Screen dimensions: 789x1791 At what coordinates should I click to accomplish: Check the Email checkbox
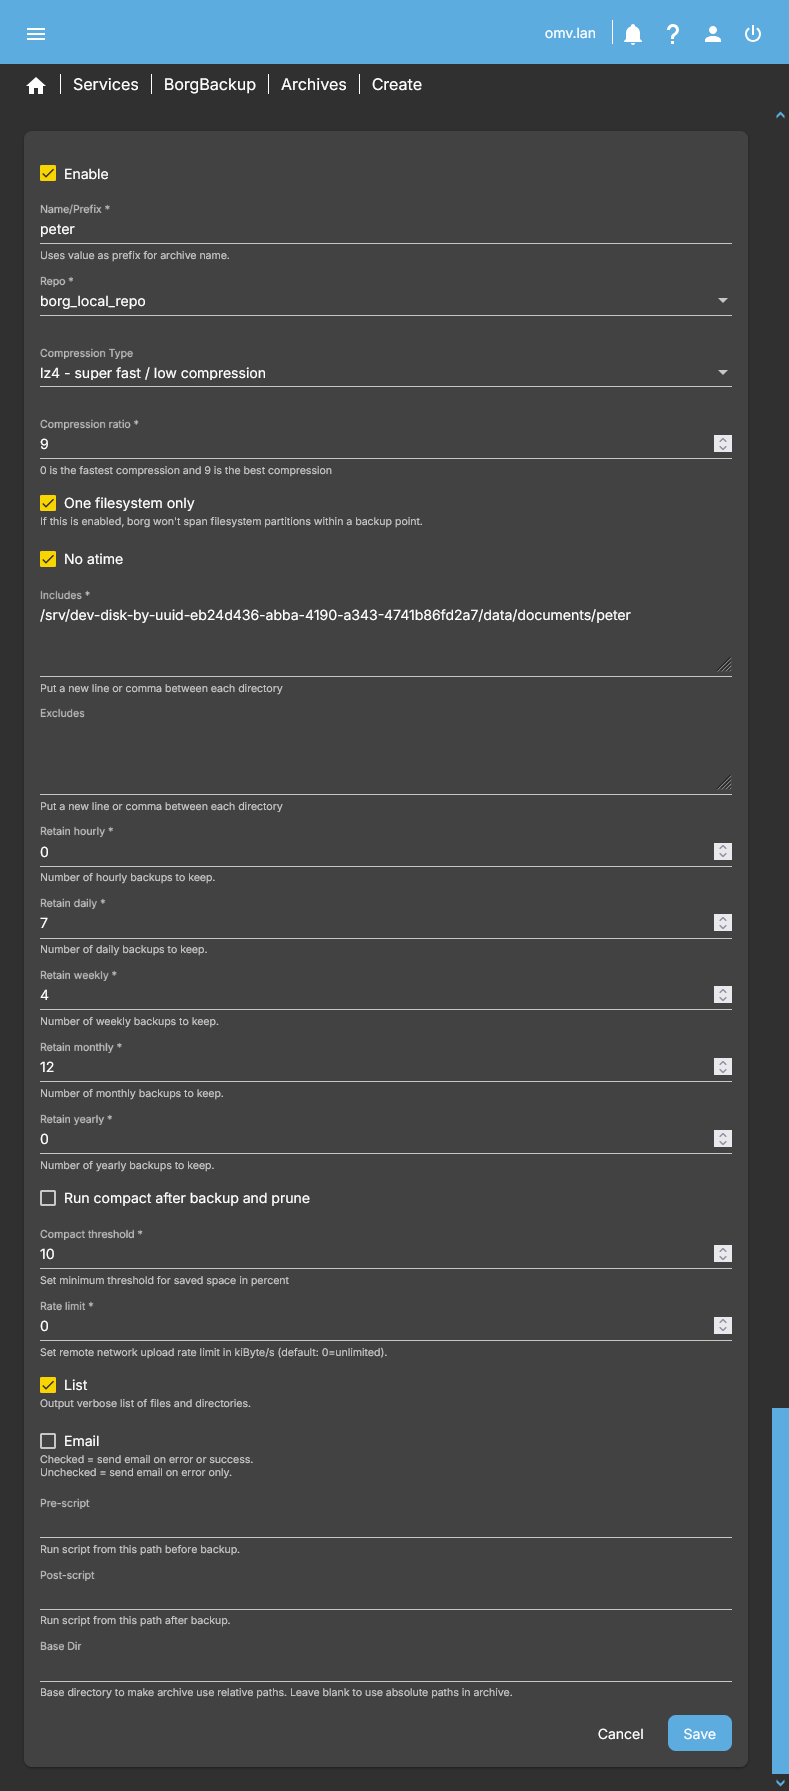48,1441
